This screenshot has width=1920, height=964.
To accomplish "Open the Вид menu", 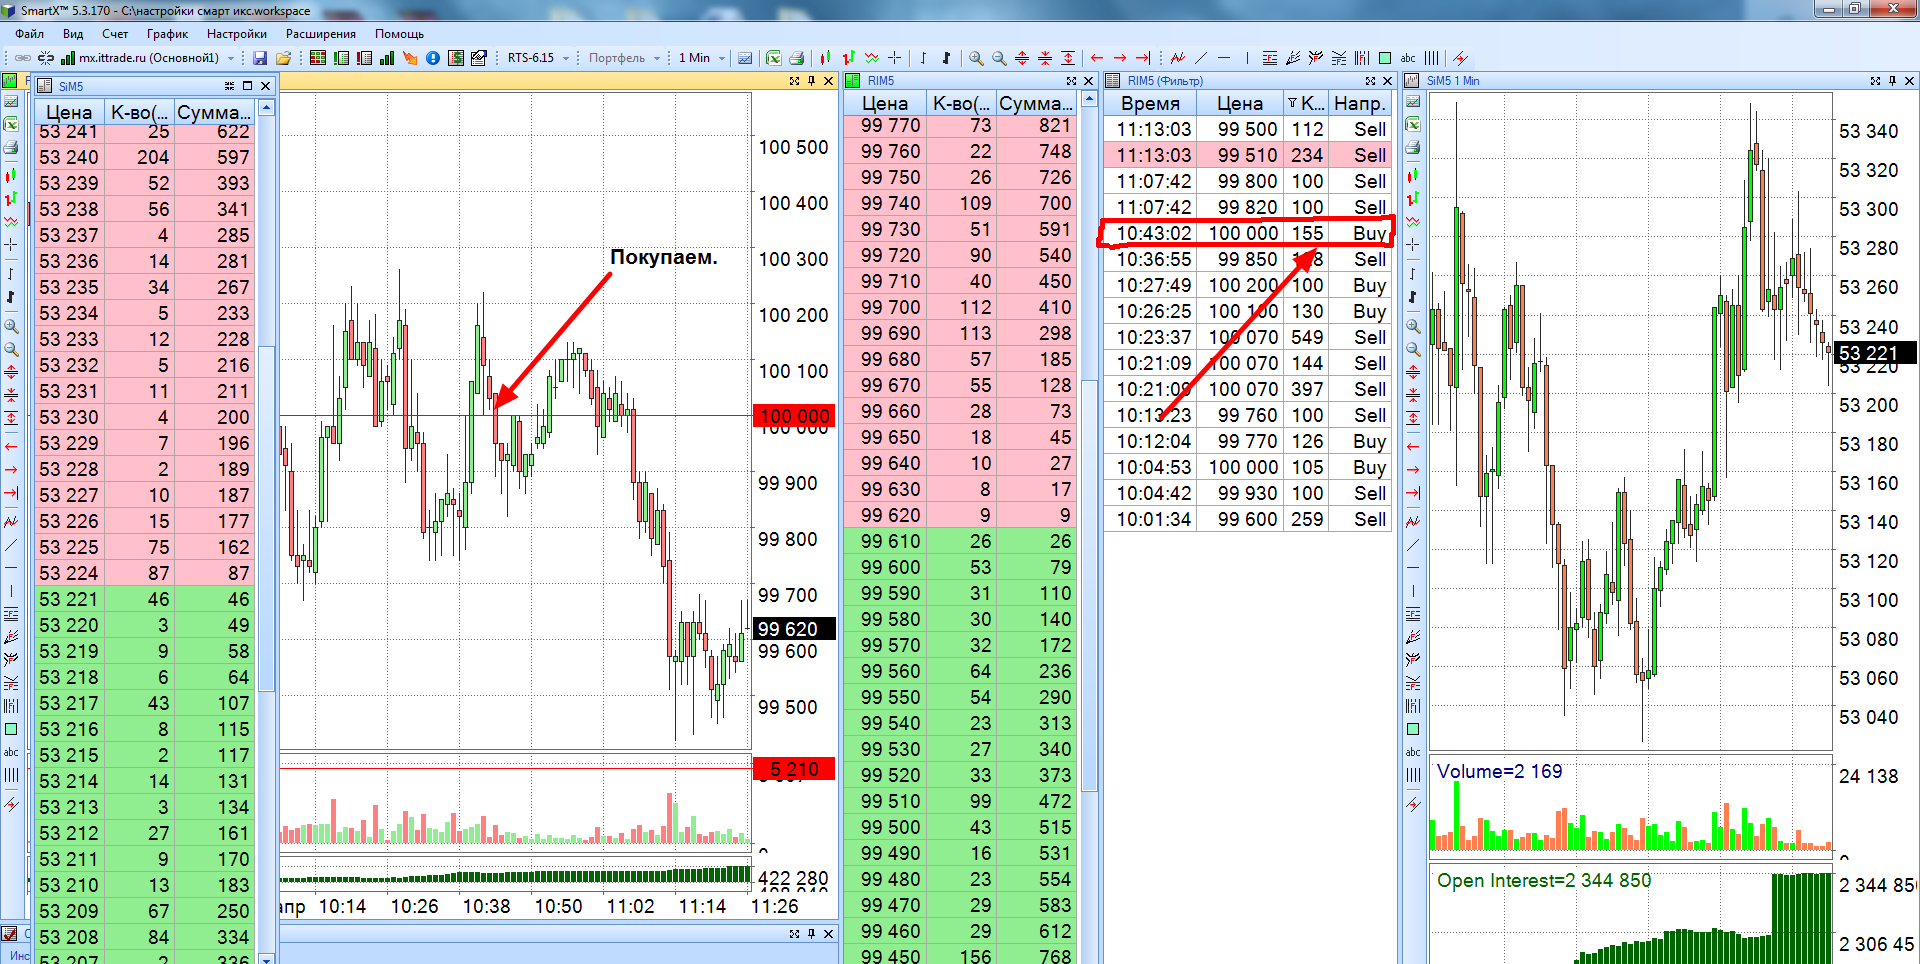I will 73,33.
